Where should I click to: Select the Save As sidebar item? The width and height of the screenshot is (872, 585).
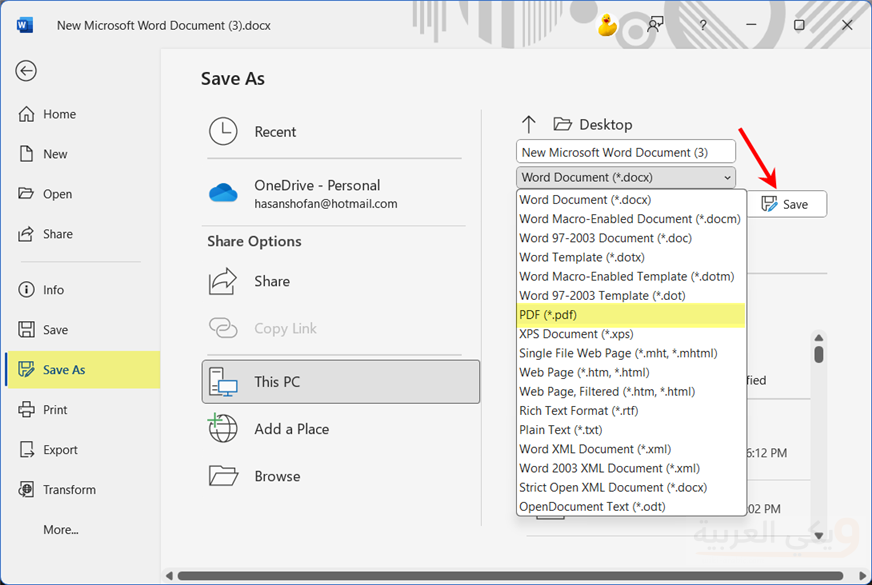click(83, 370)
